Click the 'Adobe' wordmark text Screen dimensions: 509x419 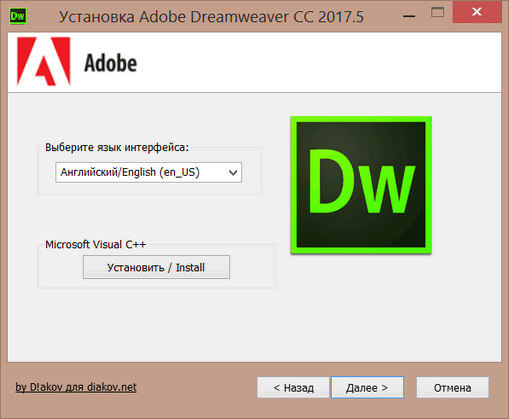(x=110, y=63)
